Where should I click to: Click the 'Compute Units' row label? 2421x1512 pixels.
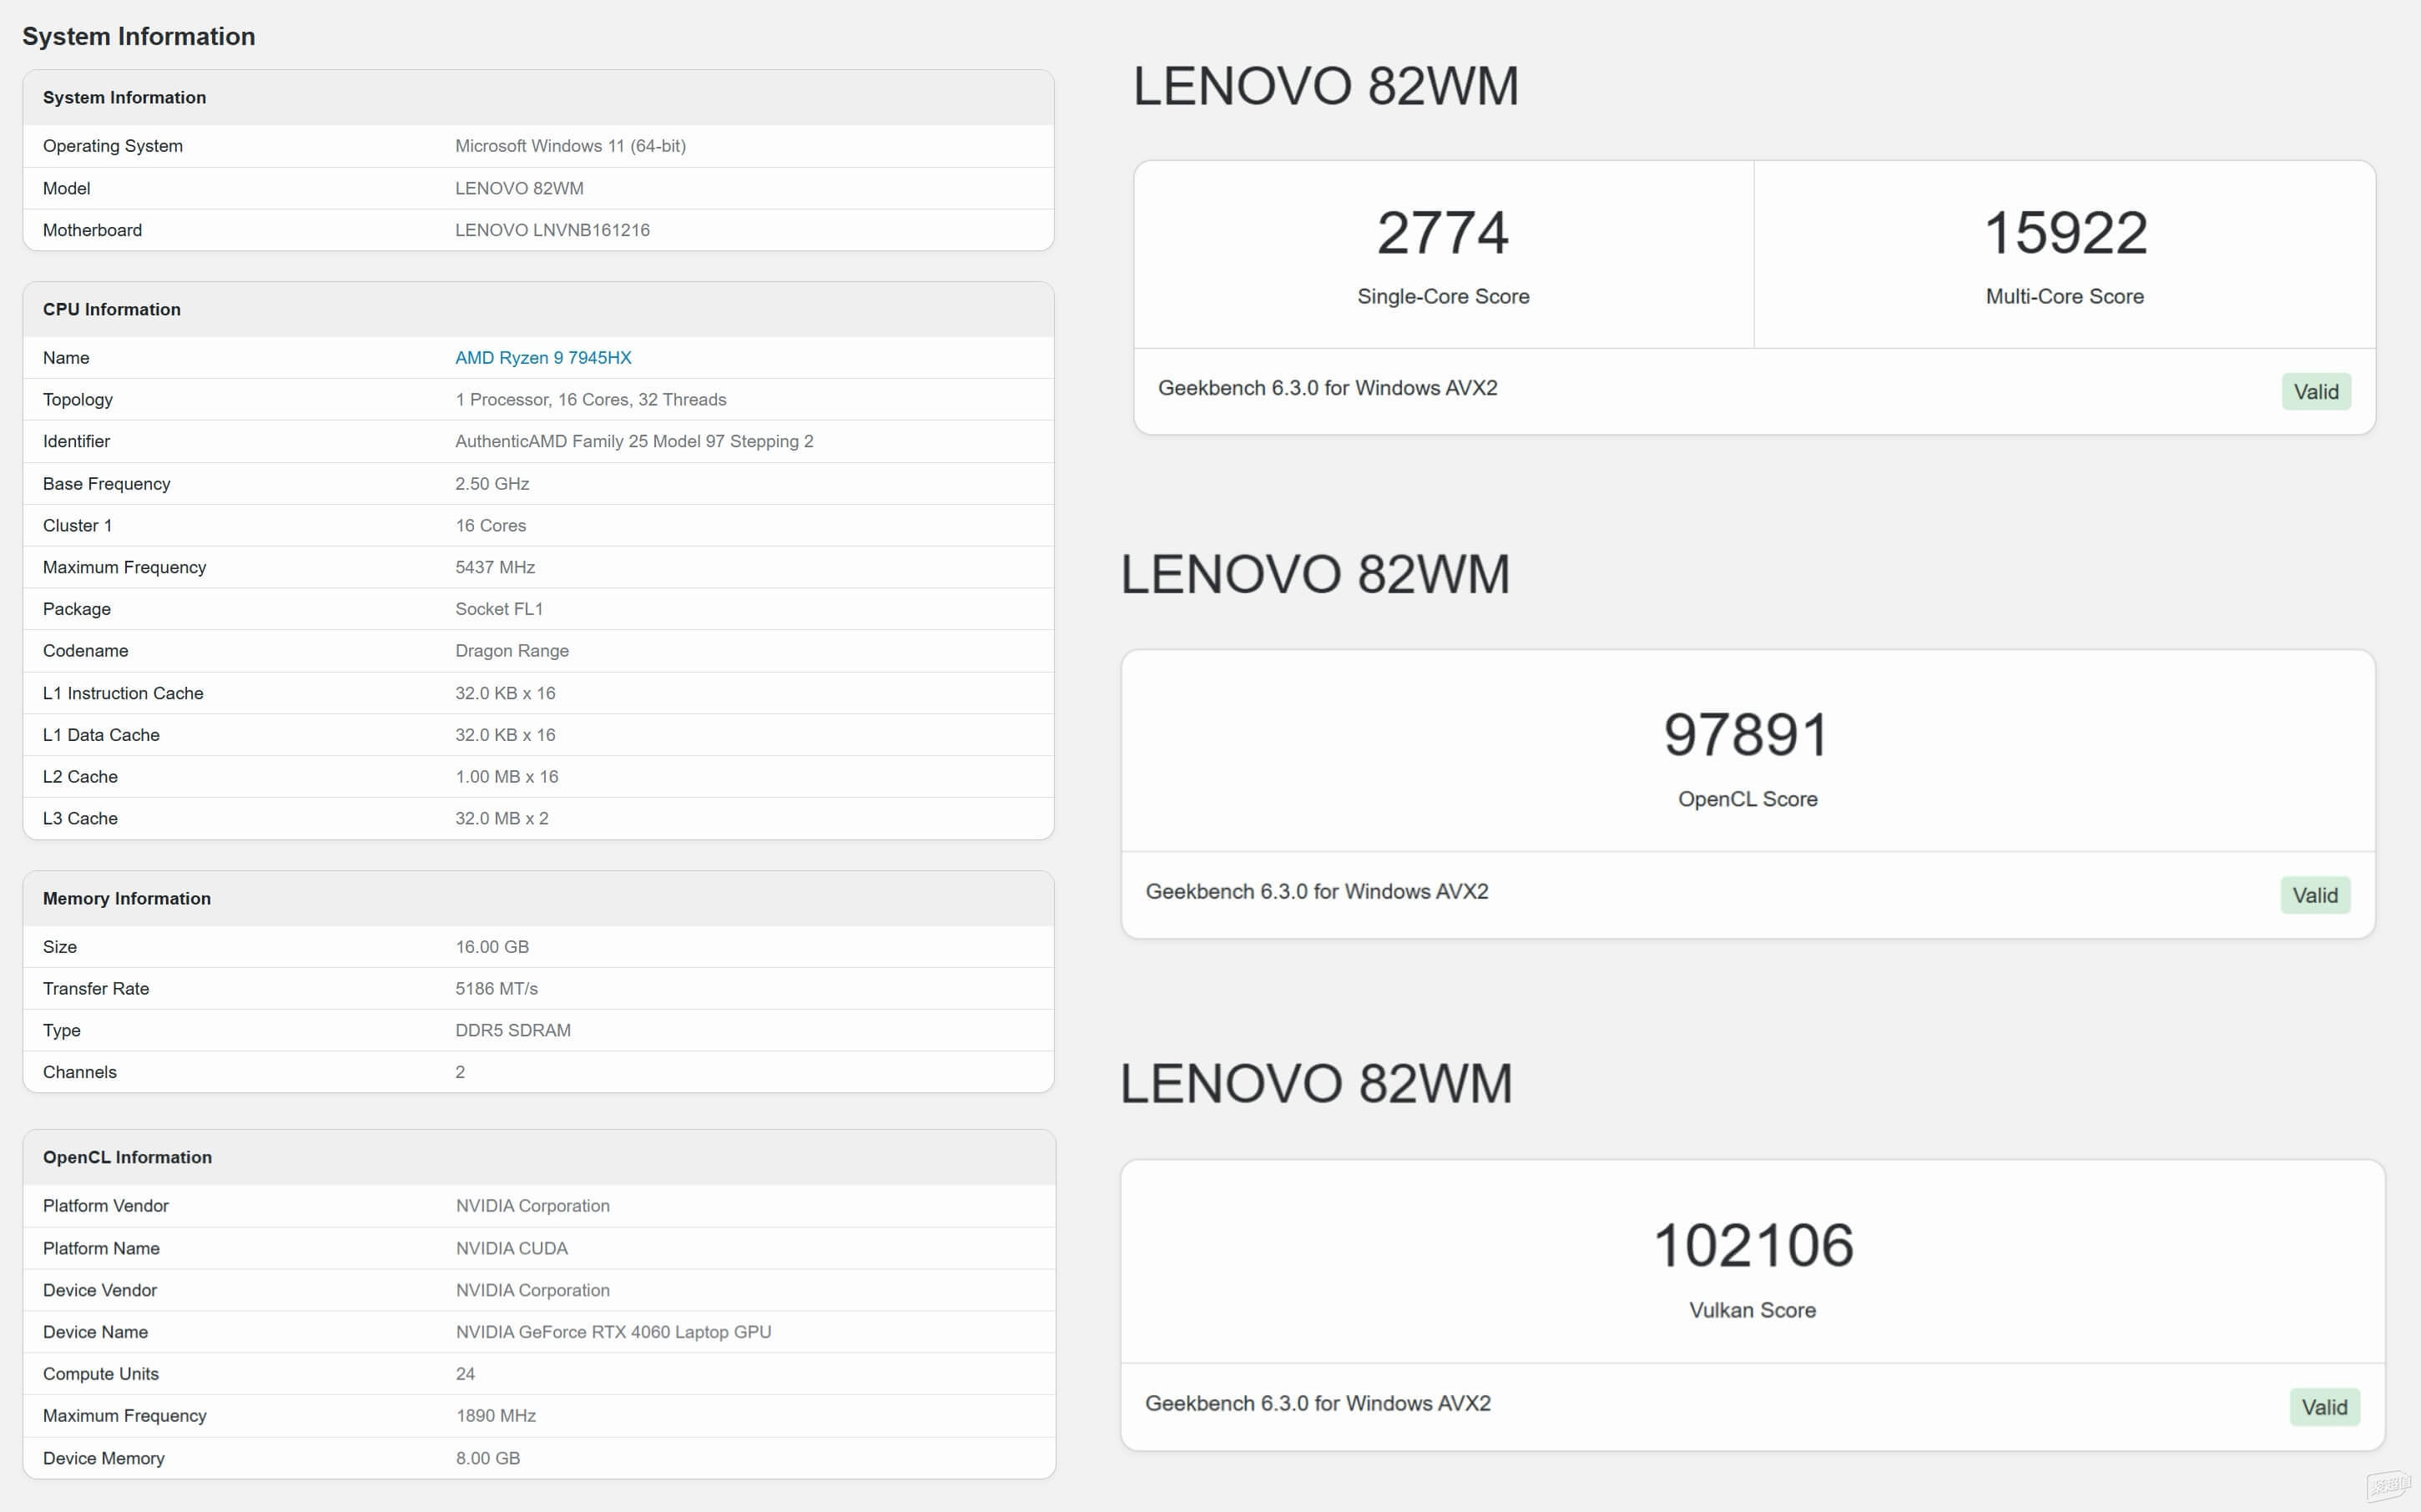coord(100,1374)
